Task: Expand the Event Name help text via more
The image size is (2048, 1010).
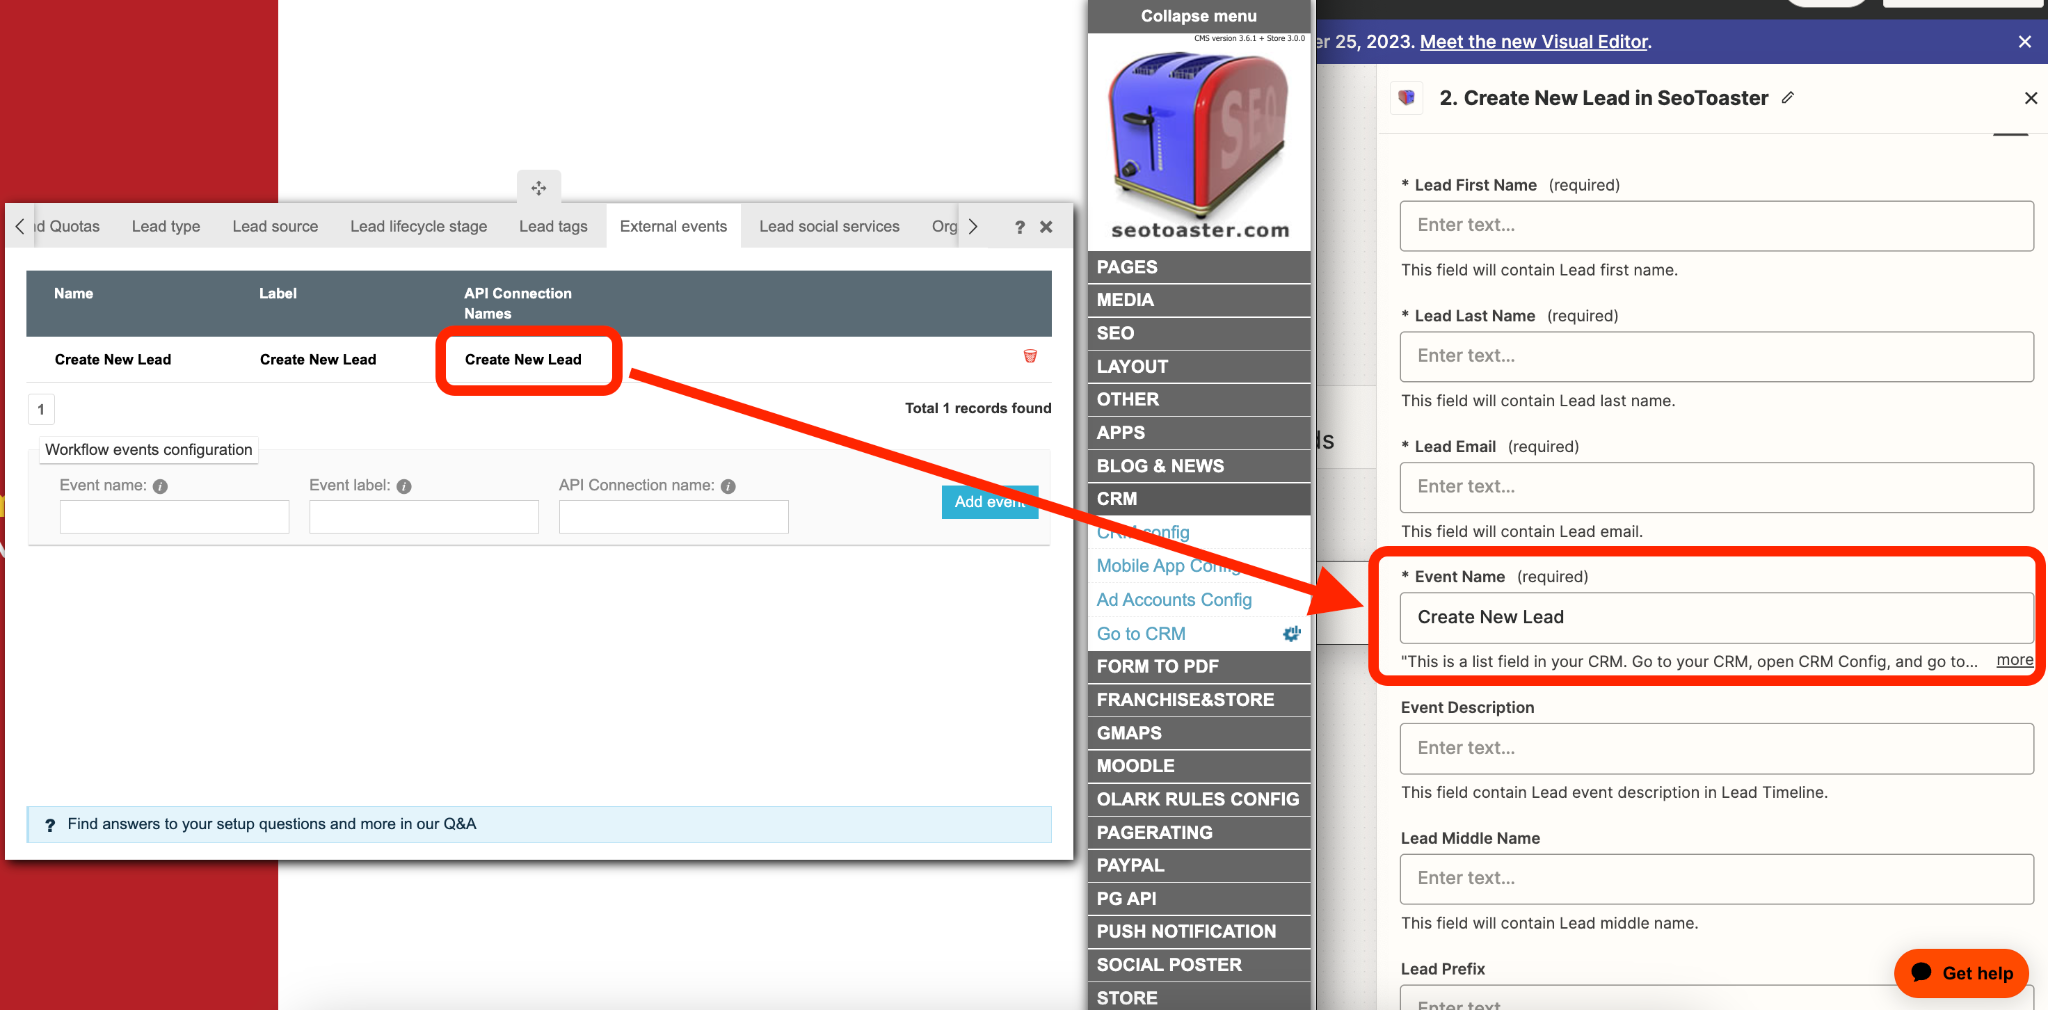Action: point(2015,660)
